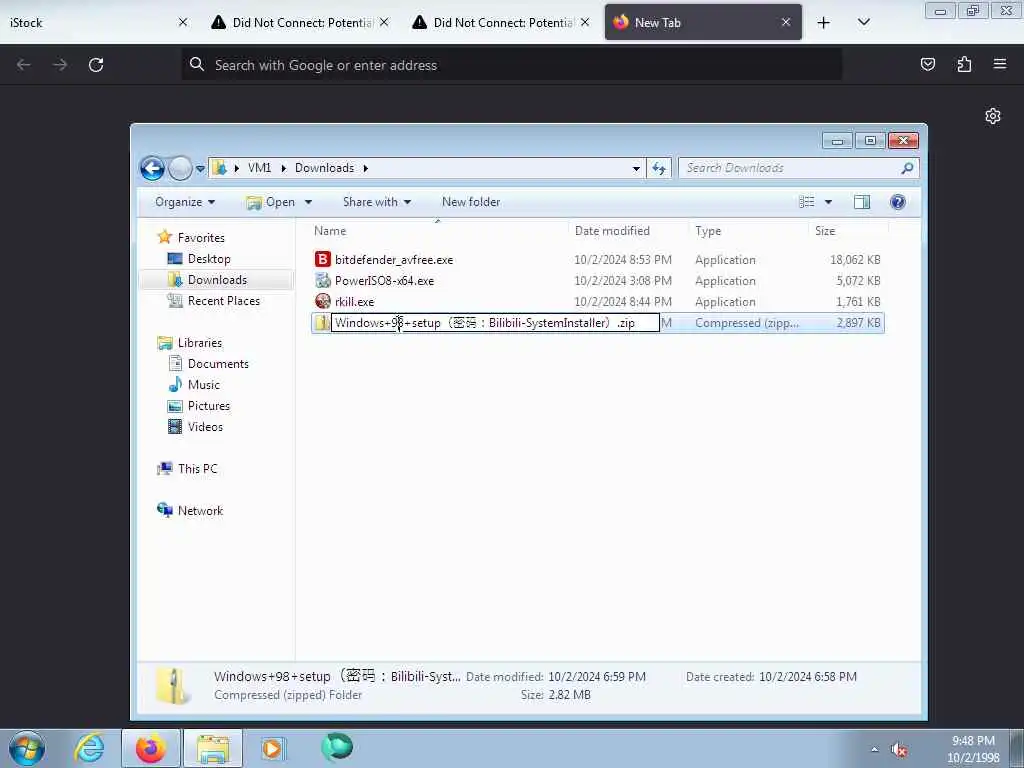1024x768 pixels.
Task: Expand the address bar history dropdown
Action: point(636,168)
